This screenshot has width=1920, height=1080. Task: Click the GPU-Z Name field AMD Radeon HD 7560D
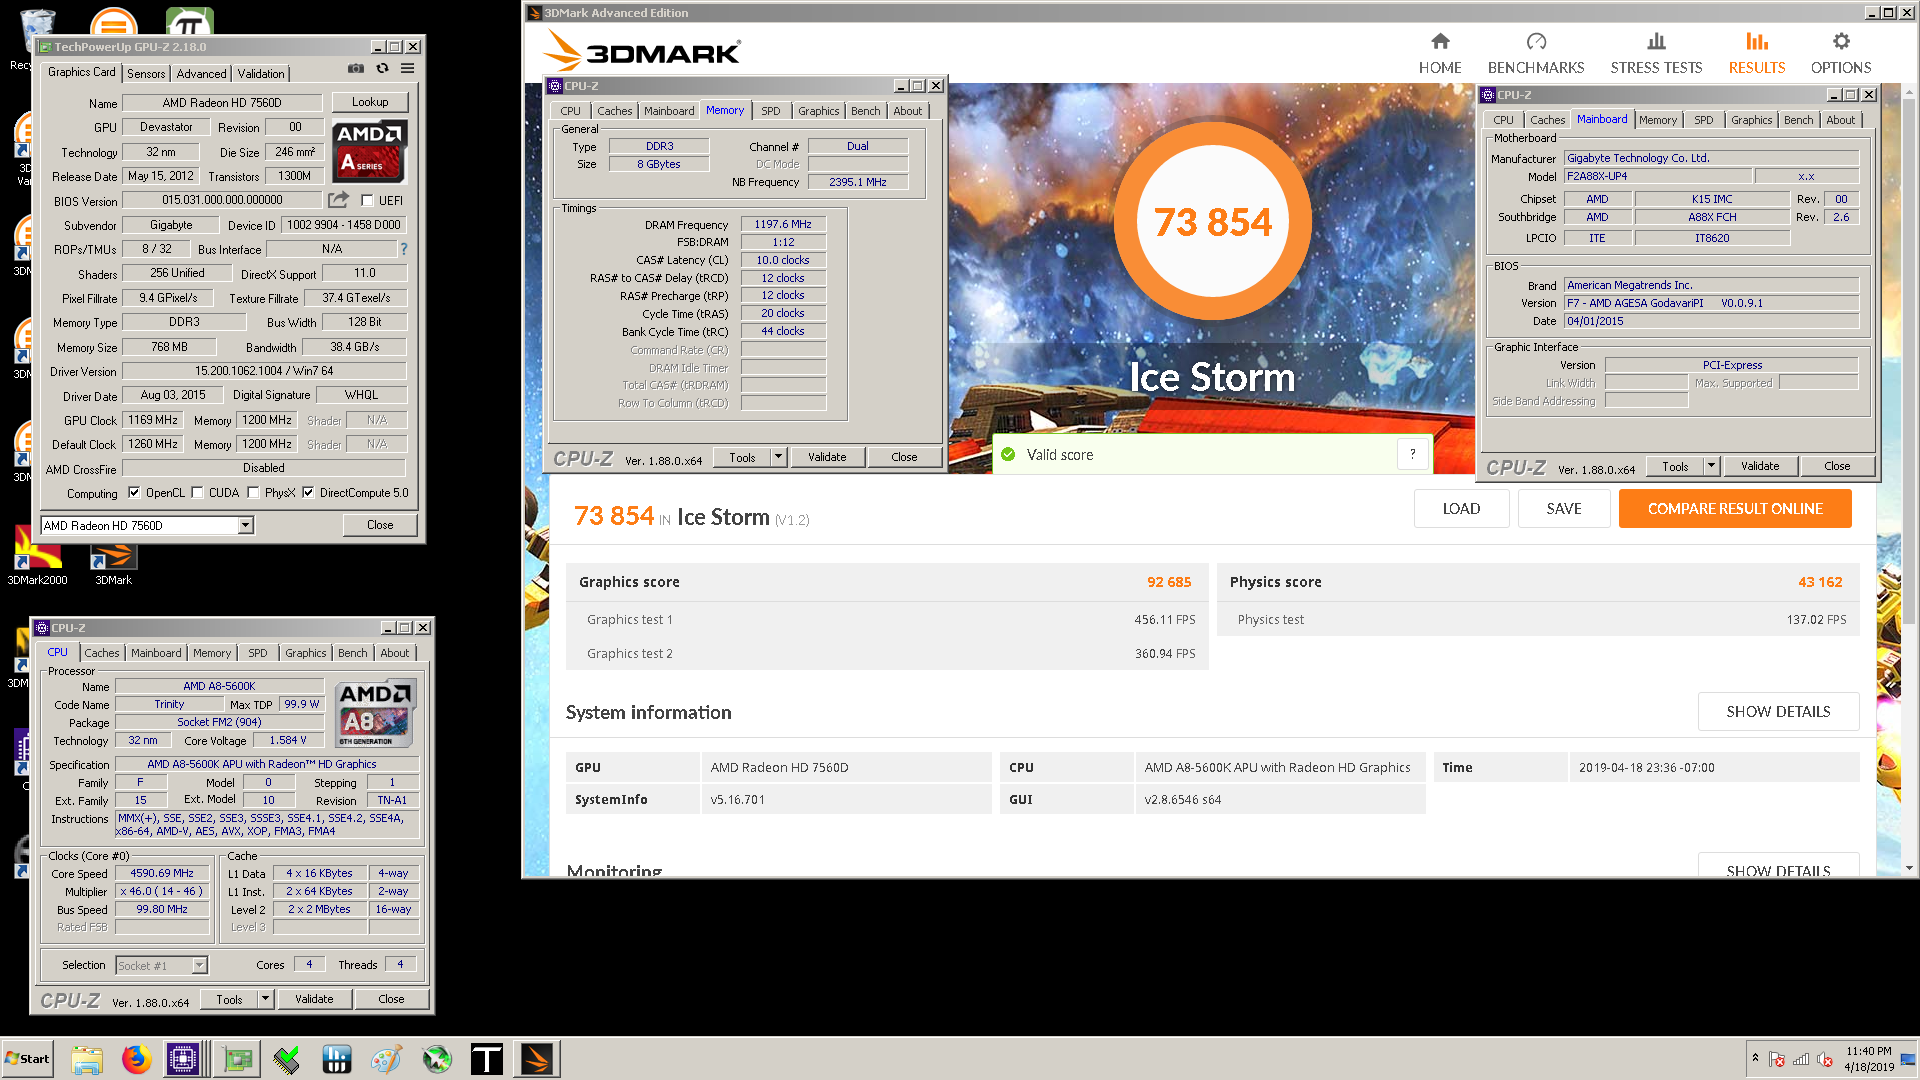click(222, 102)
